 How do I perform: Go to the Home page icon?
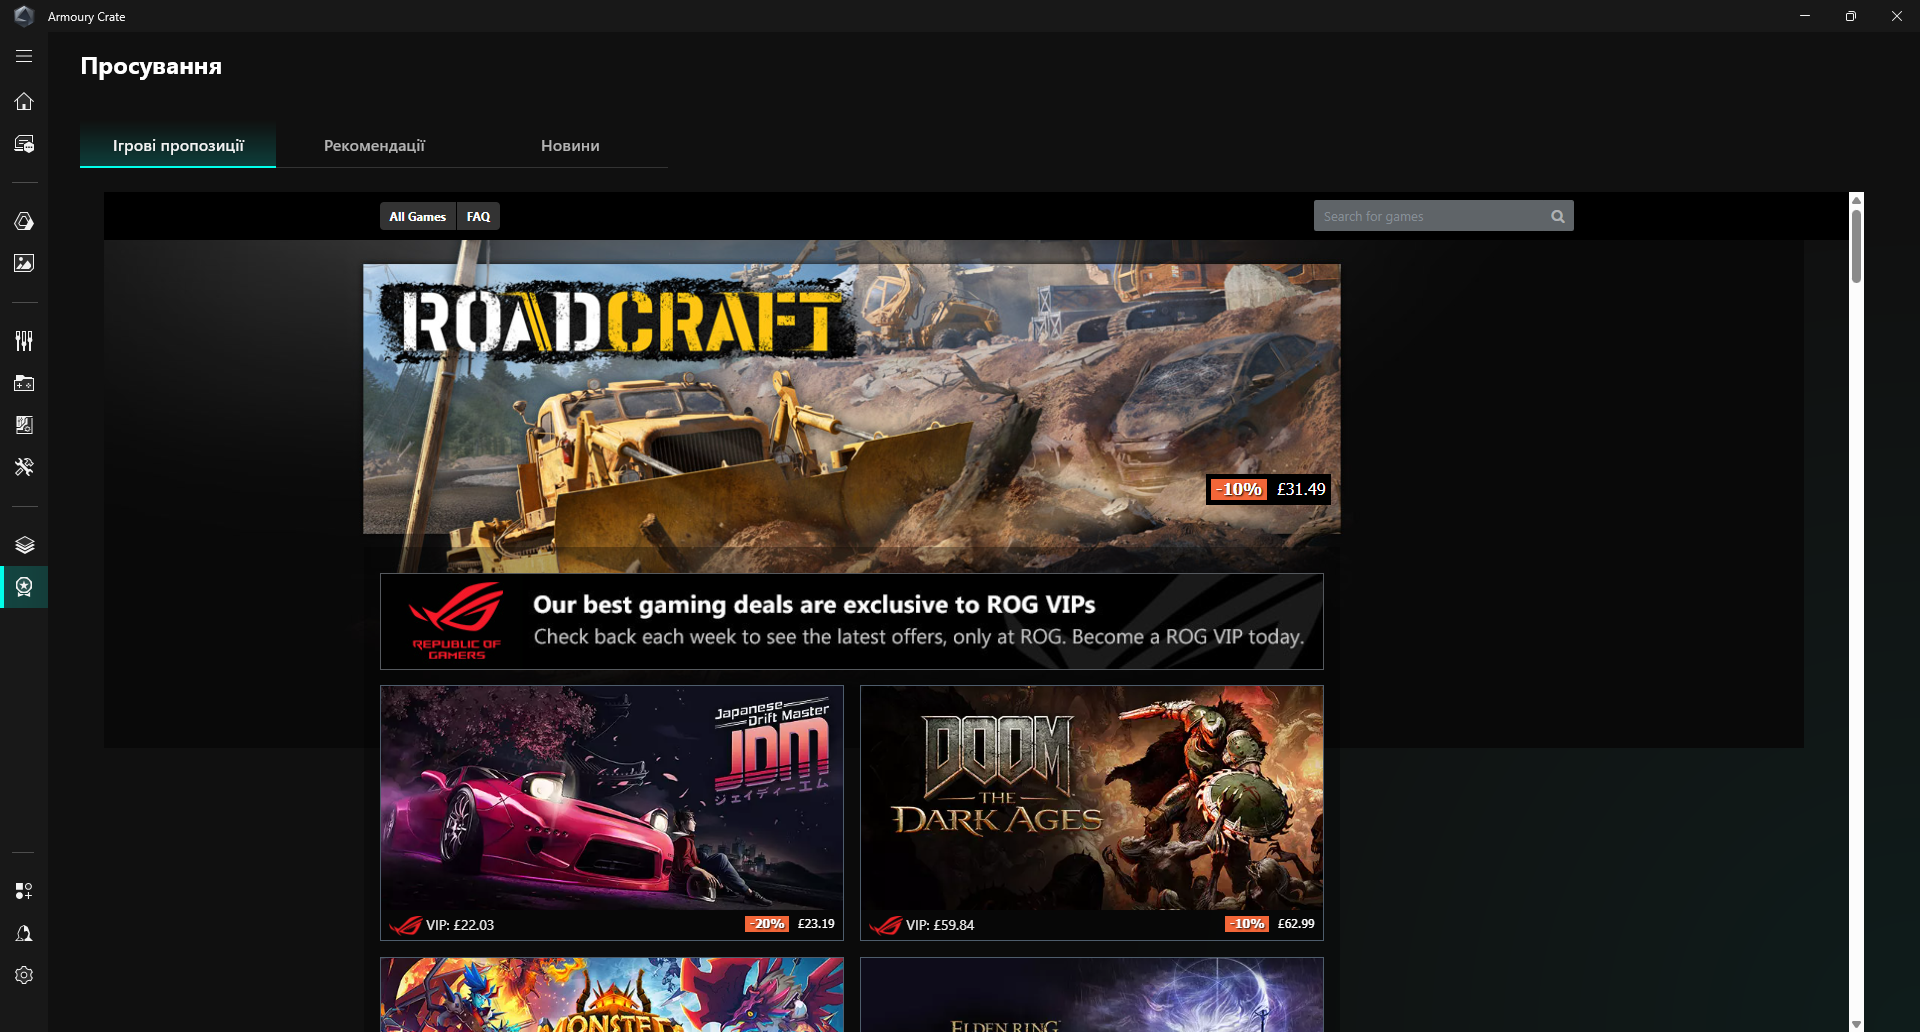click(24, 101)
